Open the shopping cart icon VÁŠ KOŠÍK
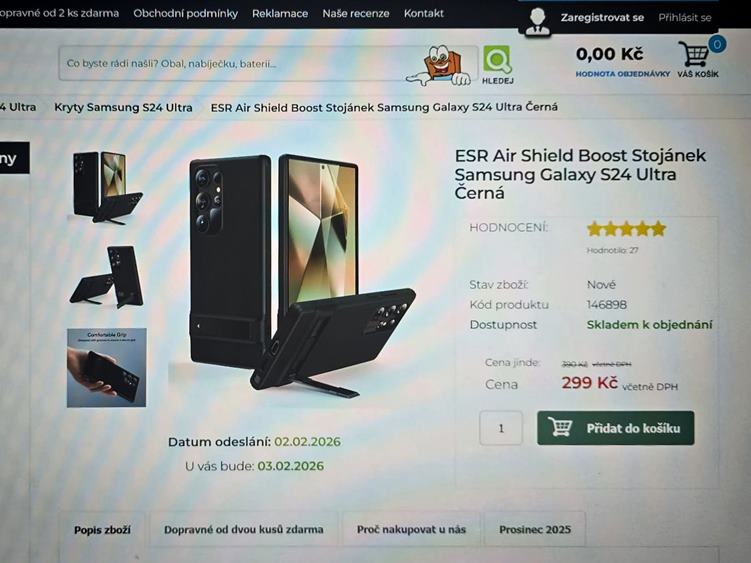Image resolution: width=751 pixels, height=563 pixels. pyautogui.click(x=693, y=54)
